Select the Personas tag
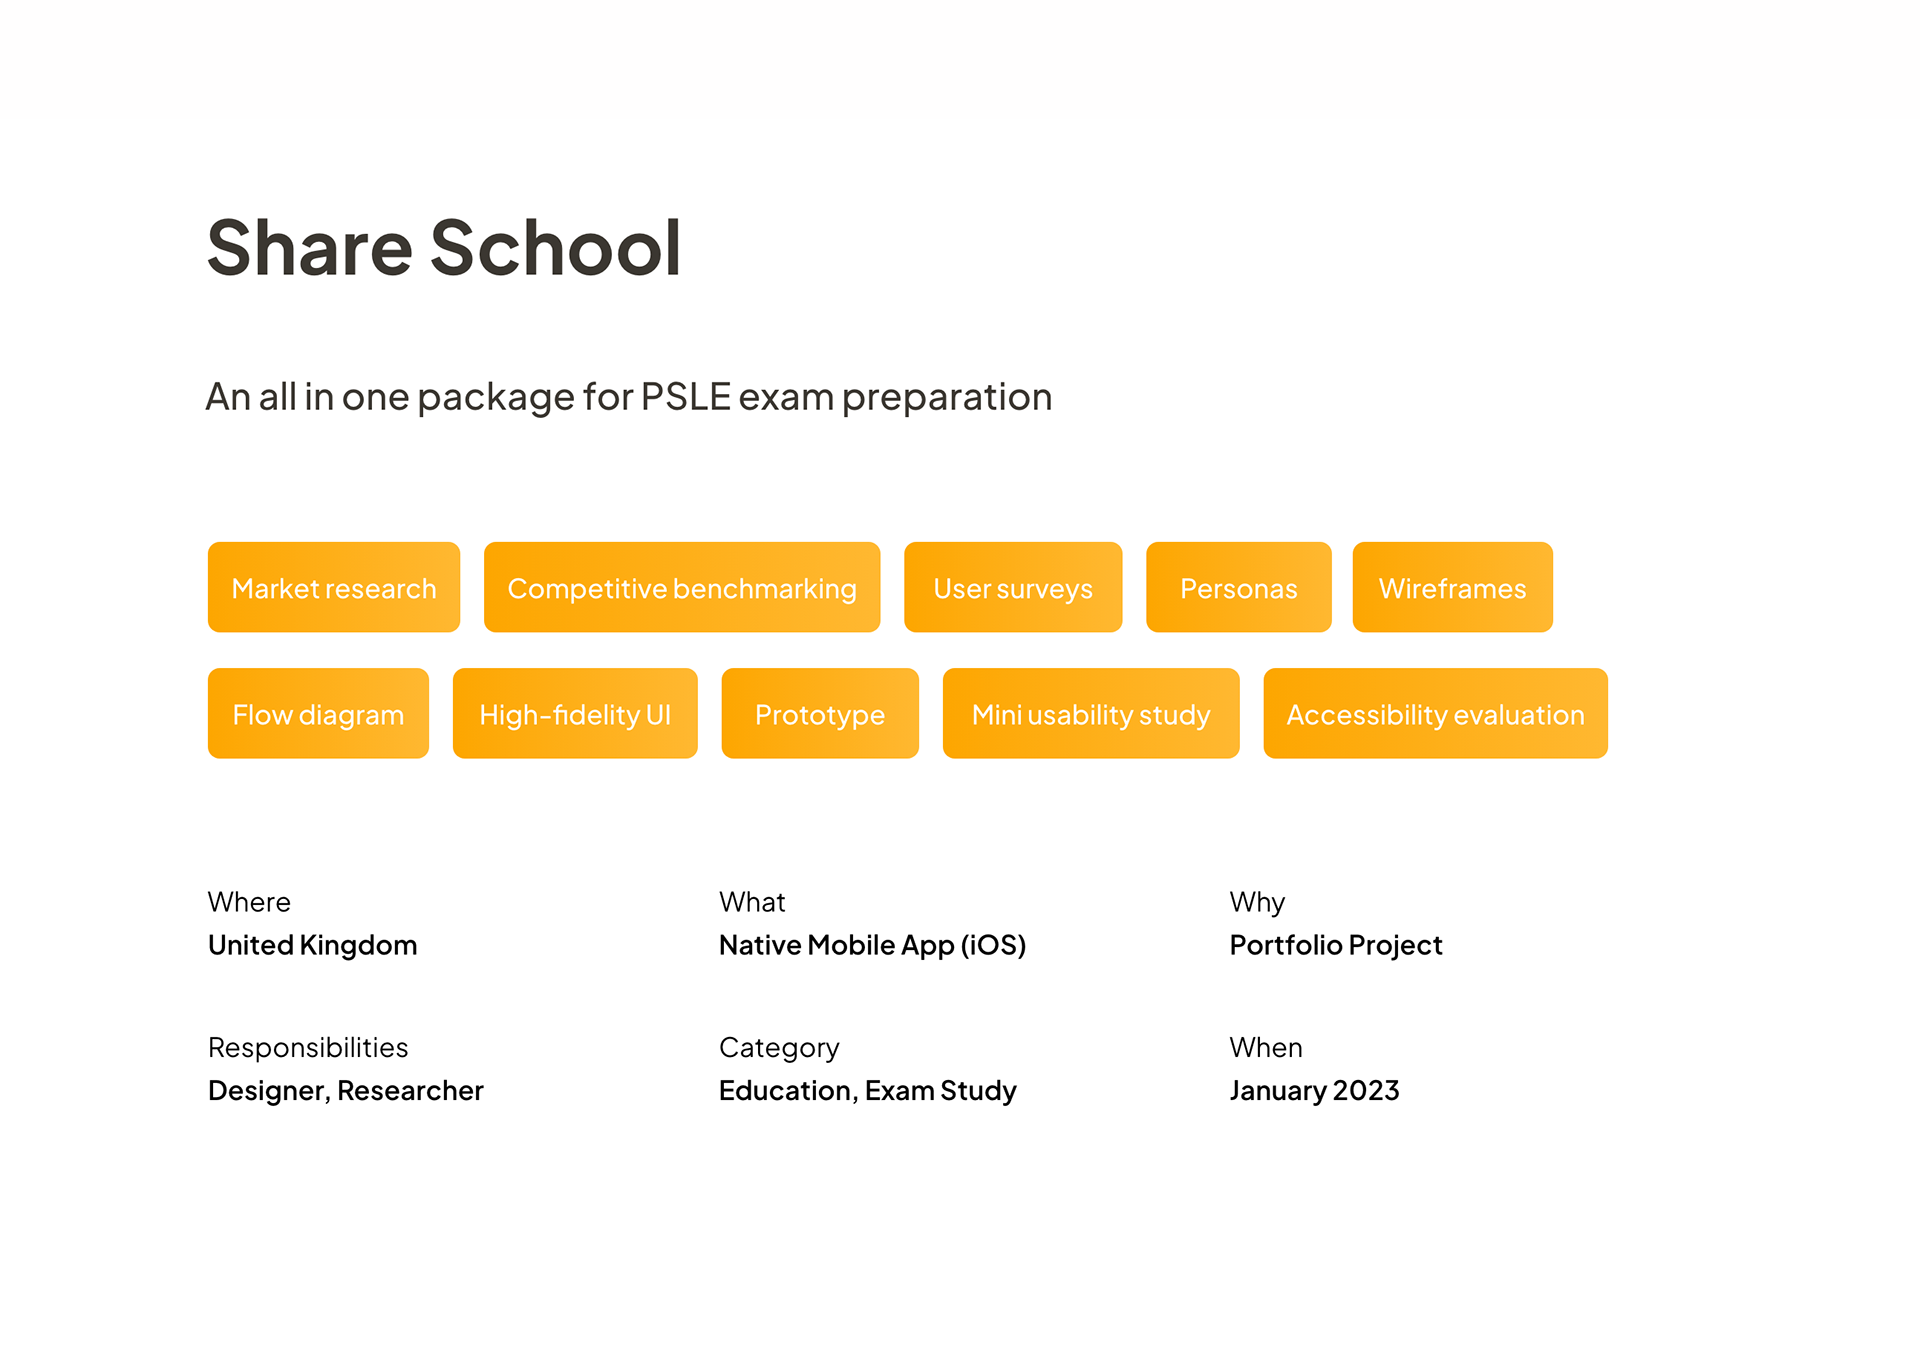Image resolution: width=1920 pixels, height=1345 pixels. [1238, 587]
